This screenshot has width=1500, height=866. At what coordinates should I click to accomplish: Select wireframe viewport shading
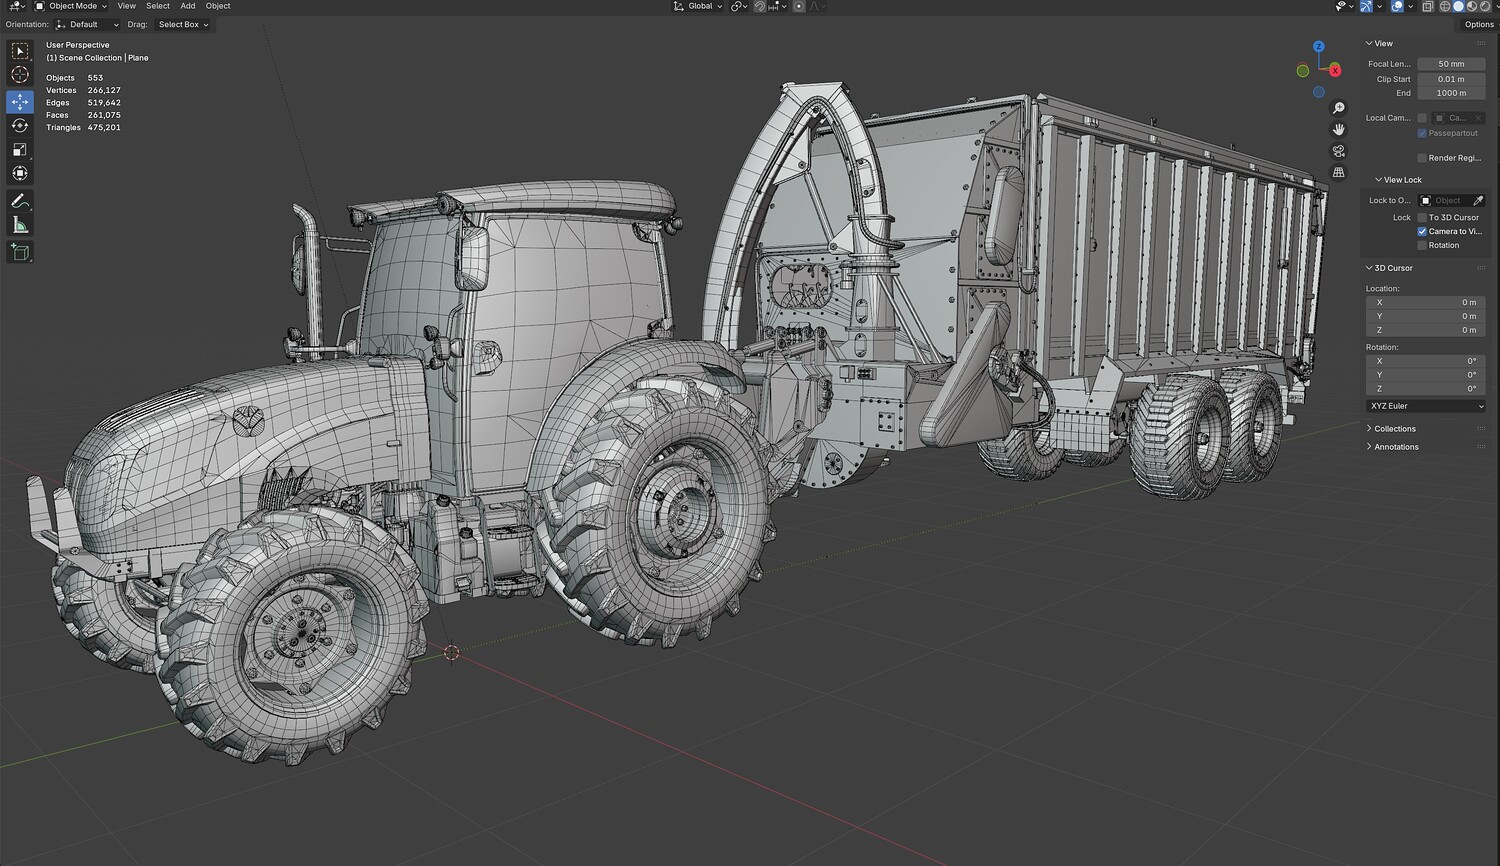1444,6
